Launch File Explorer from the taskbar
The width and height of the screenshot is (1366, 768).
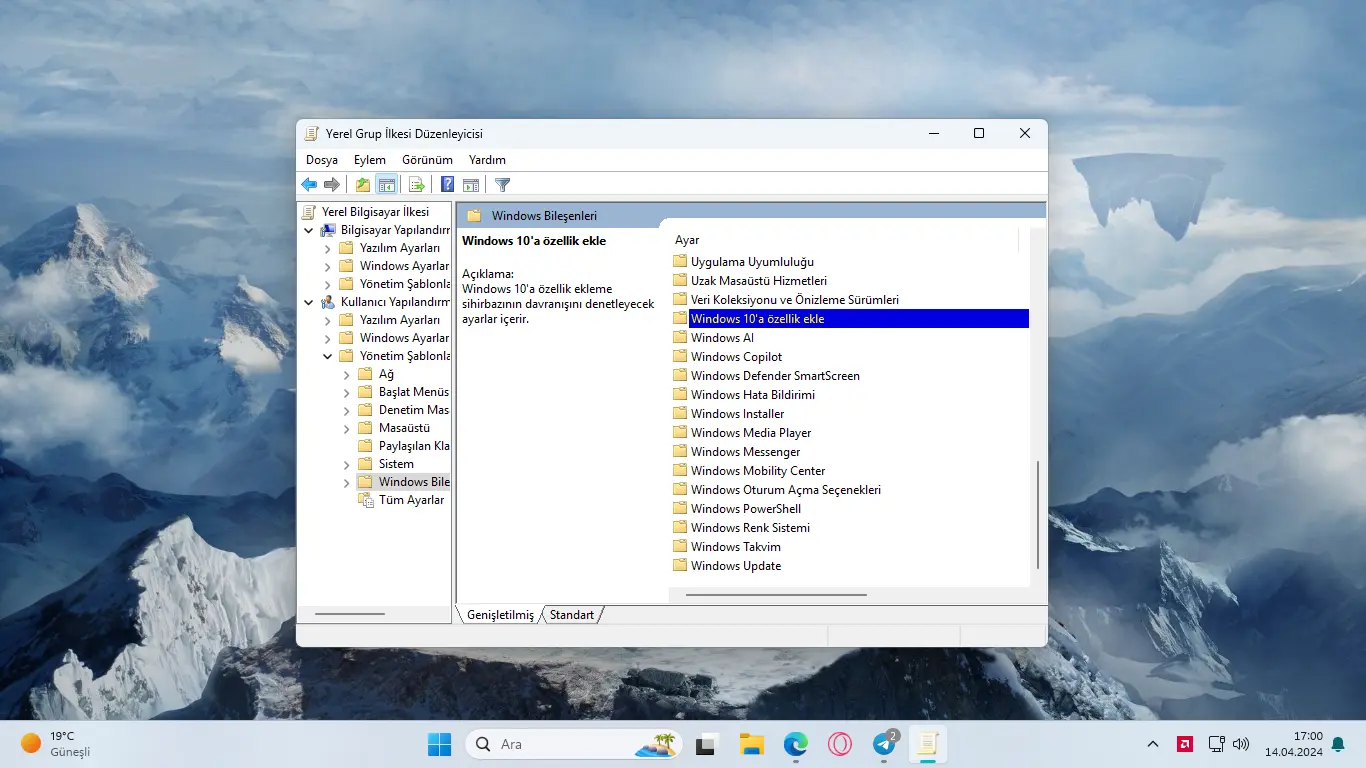click(x=752, y=744)
